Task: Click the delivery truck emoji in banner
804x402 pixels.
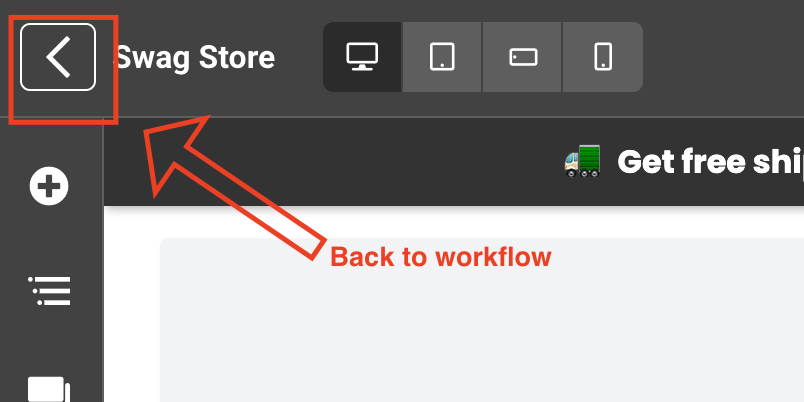Action: point(582,161)
